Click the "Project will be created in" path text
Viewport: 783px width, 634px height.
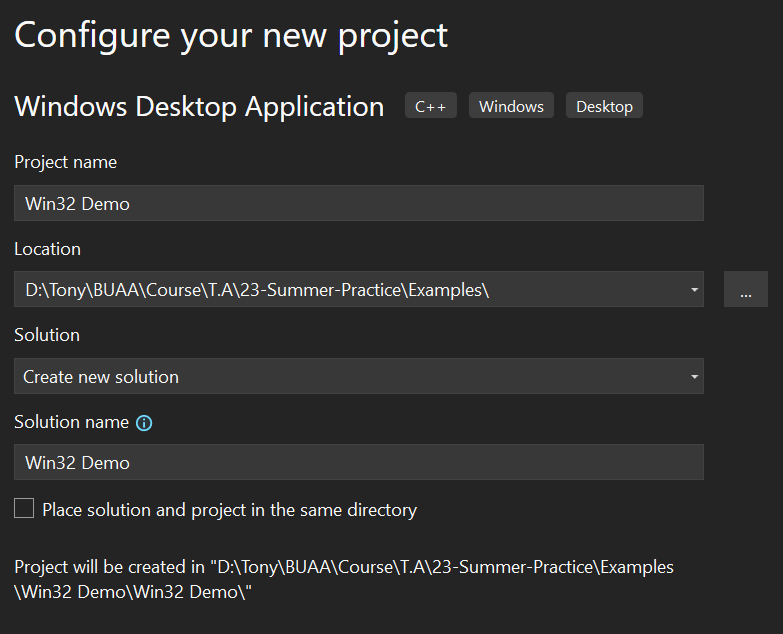click(343, 579)
